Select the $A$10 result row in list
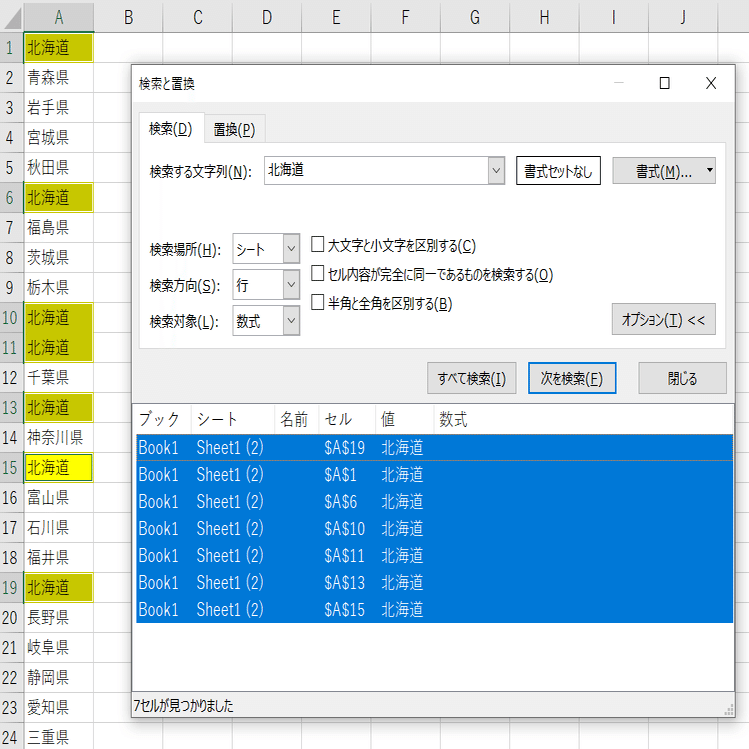This screenshot has height=749, width=749. pos(434,529)
